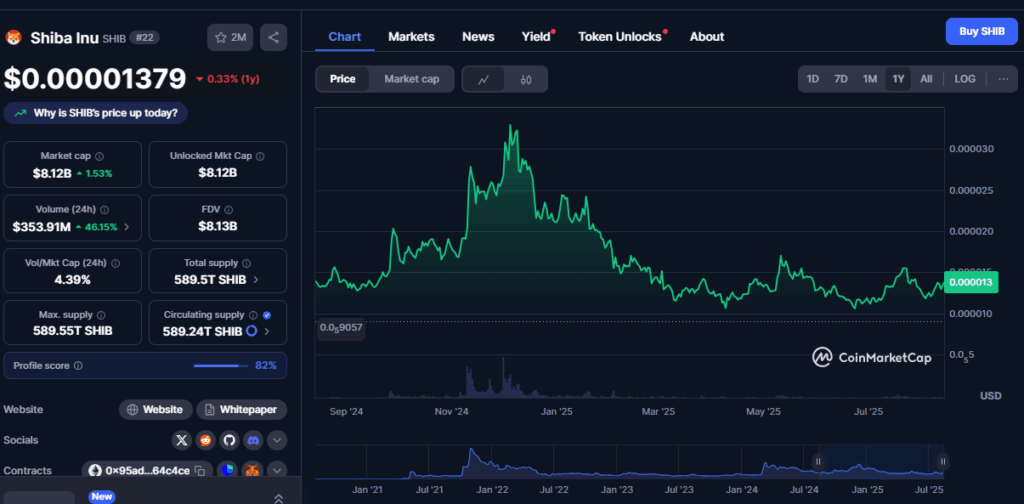Open Volume (24h) info icon
The image size is (1024, 504).
104,210
